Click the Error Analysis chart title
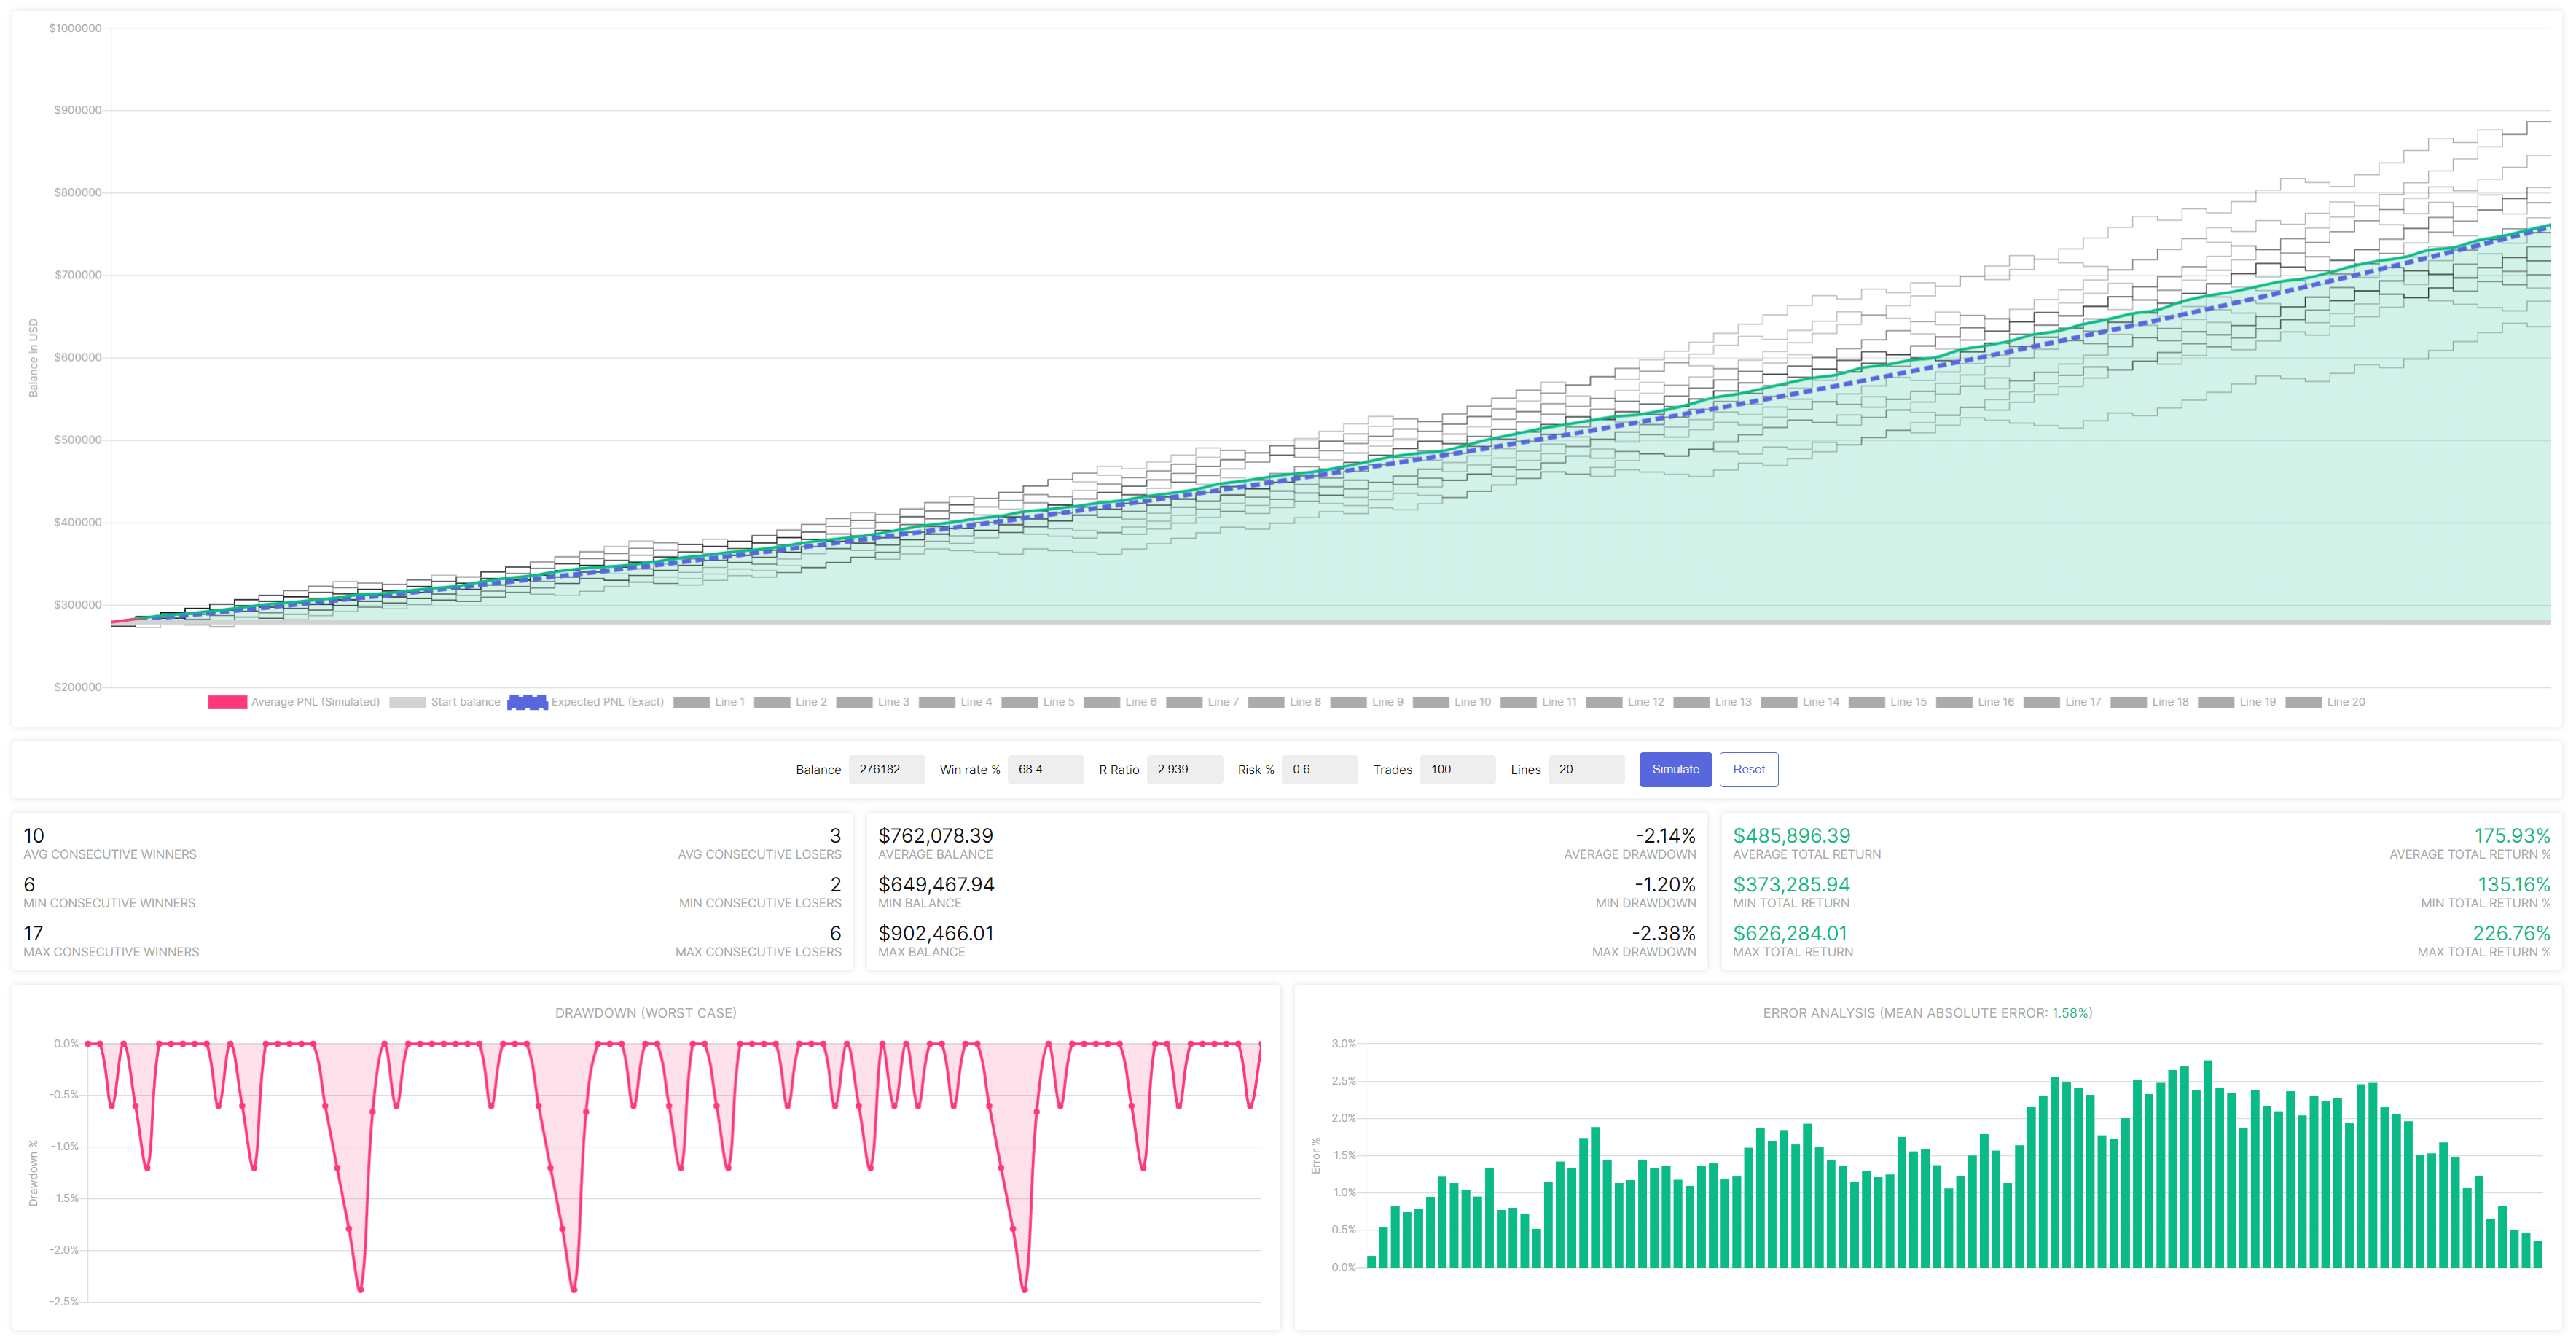Image resolution: width=2576 pixels, height=1339 pixels. (1927, 1013)
